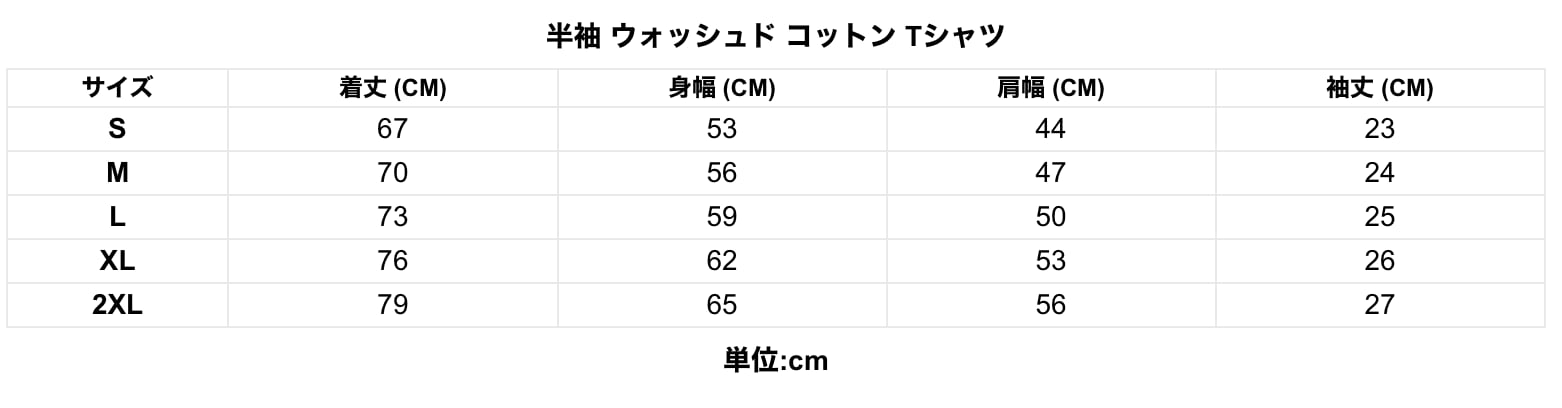
Task: Click the M size body width 56
Action: click(x=721, y=173)
